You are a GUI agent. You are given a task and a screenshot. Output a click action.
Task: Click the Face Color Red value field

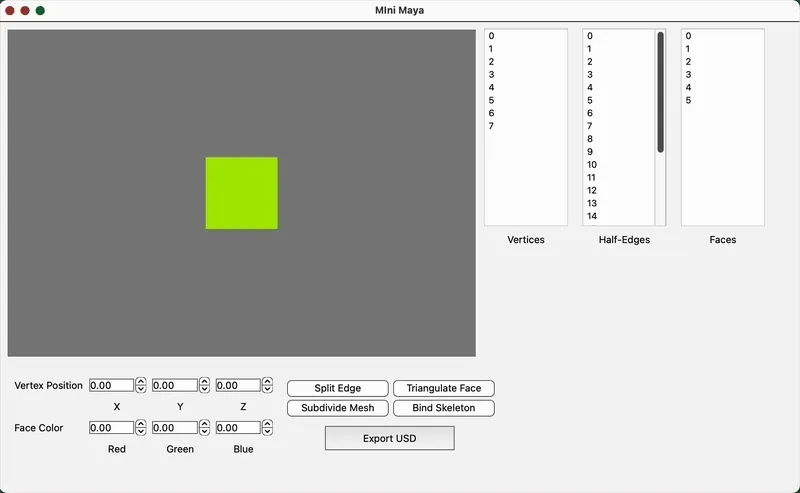111,428
